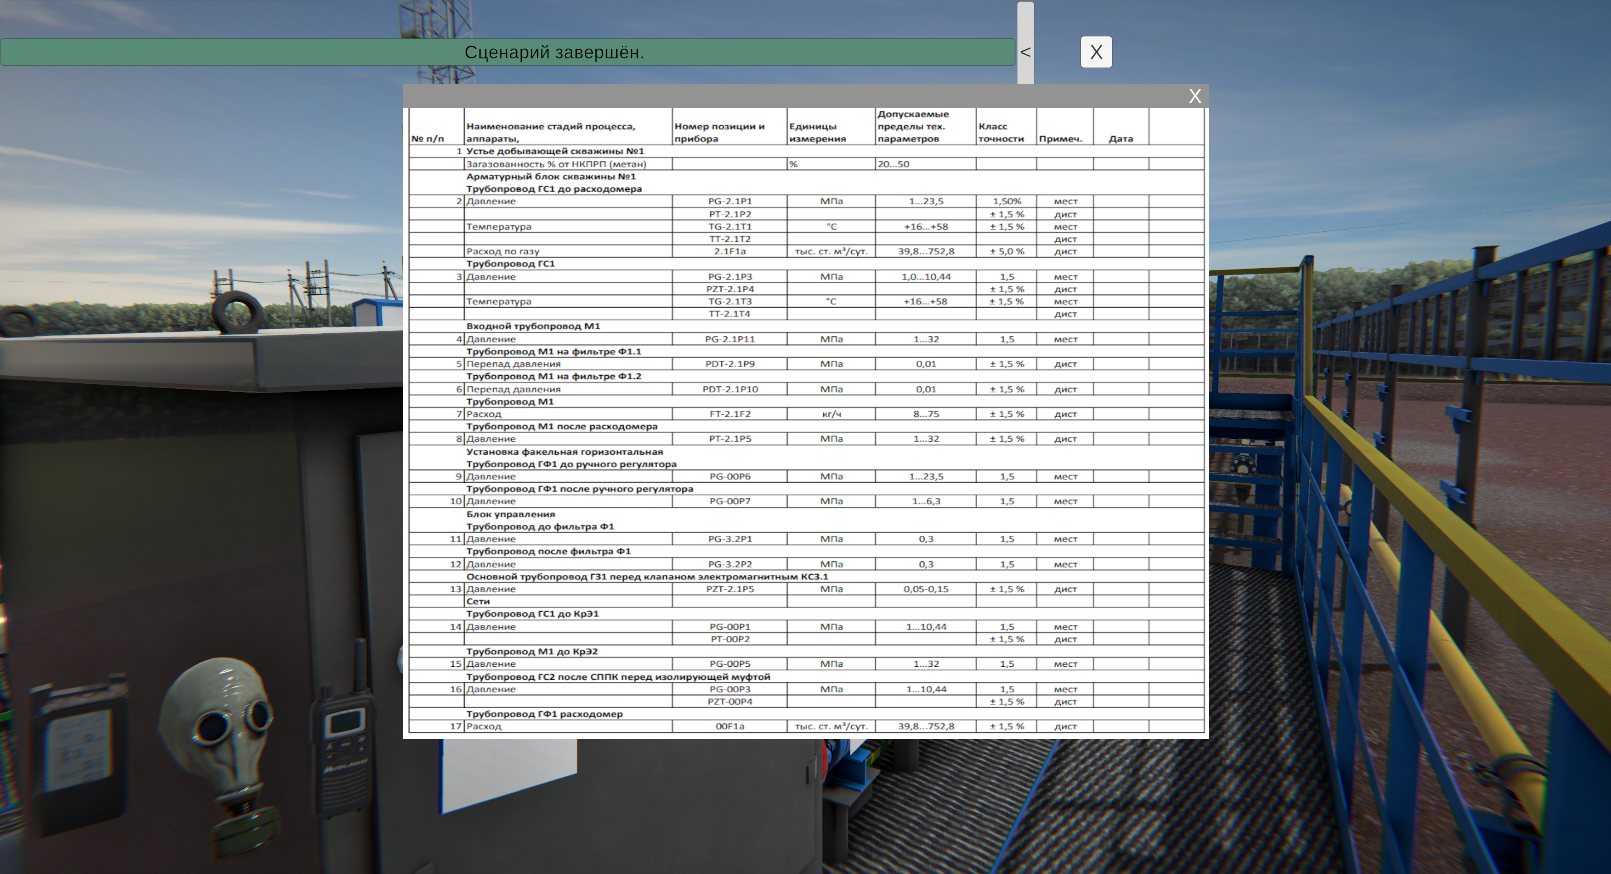Select the 'Расход по газу' row label
The width and height of the screenshot is (1611, 874).
tap(503, 252)
